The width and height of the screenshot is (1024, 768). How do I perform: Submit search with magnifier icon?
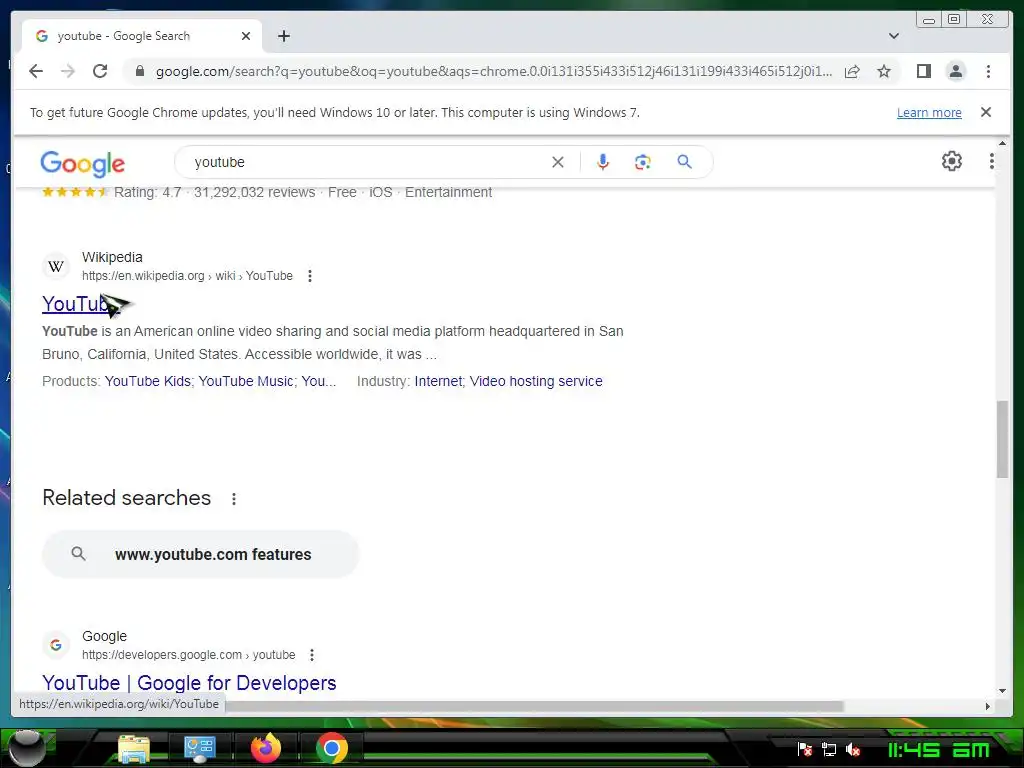click(684, 161)
